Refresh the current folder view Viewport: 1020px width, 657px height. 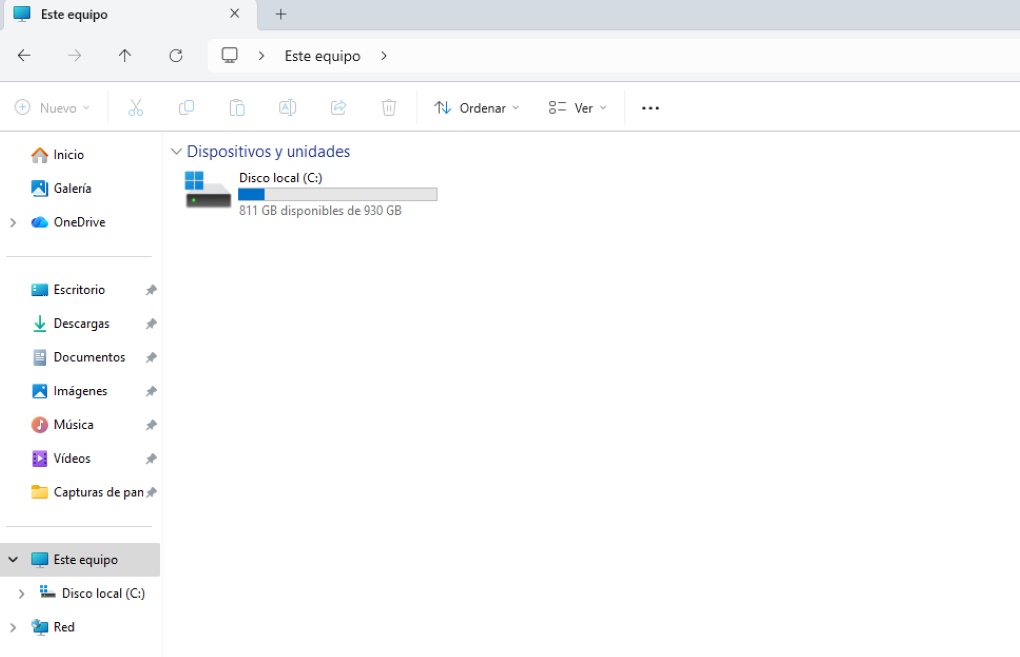pos(176,56)
